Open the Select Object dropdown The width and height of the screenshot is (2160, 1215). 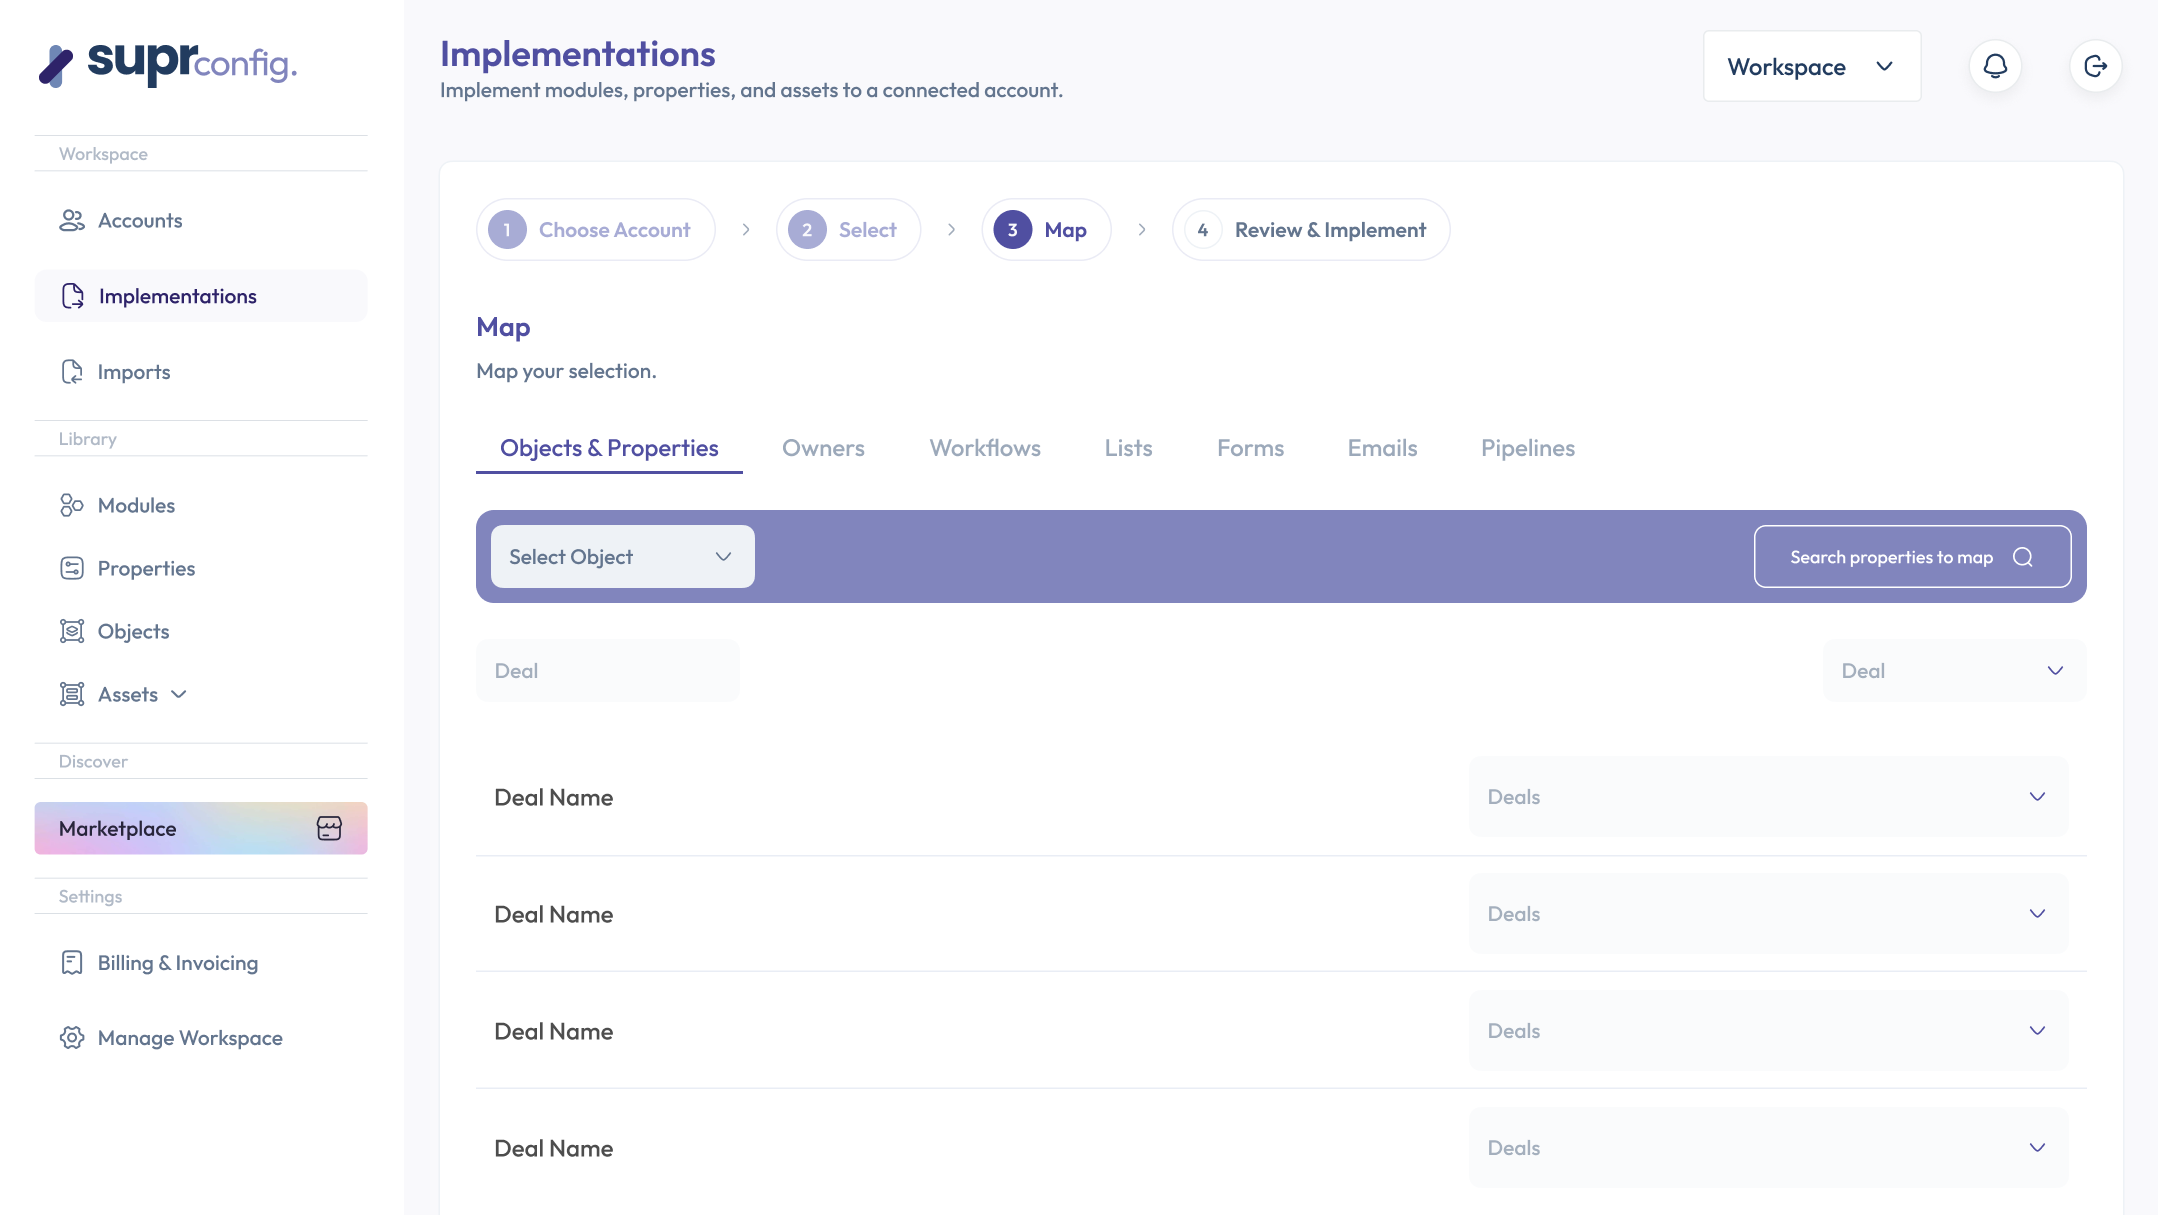[x=622, y=557]
